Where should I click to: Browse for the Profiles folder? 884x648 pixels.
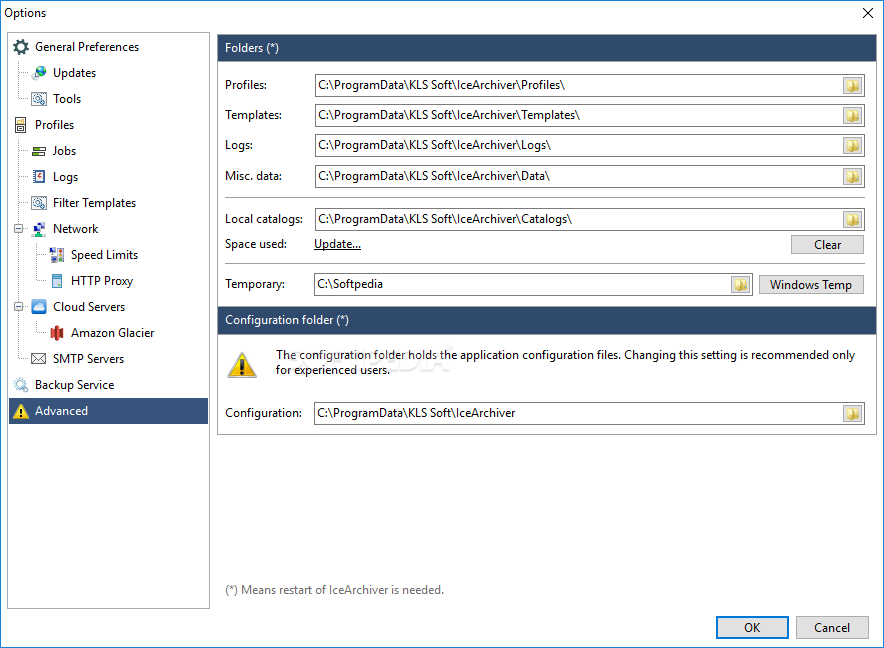[x=852, y=86]
